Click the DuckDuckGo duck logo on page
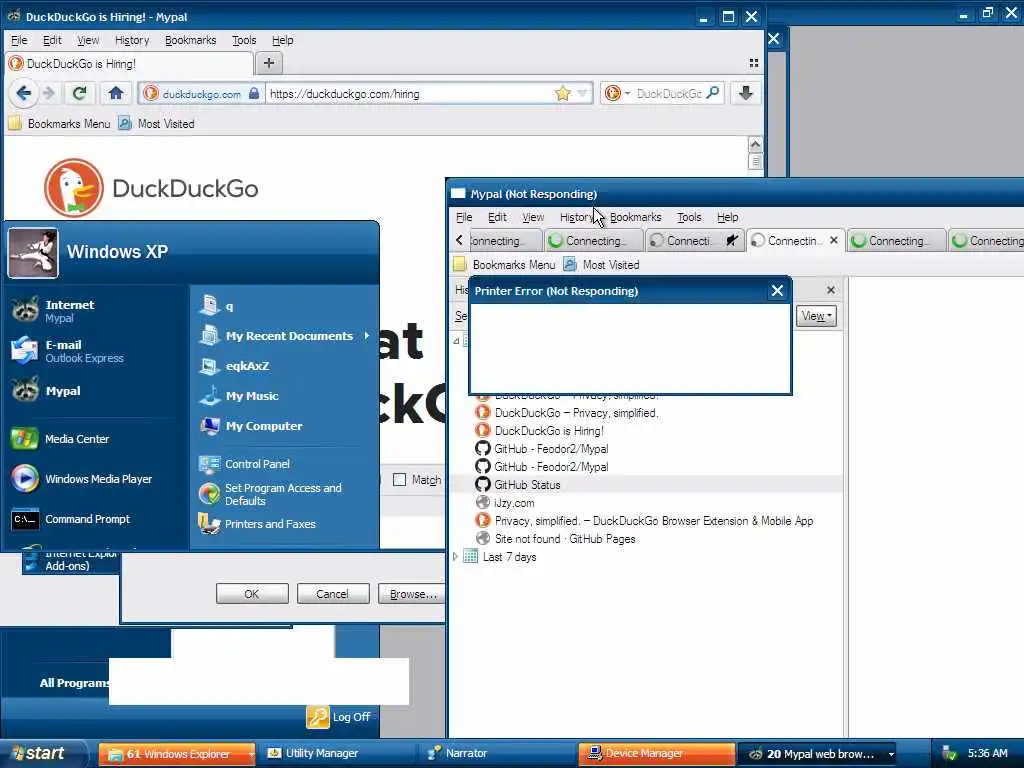 [73, 187]
